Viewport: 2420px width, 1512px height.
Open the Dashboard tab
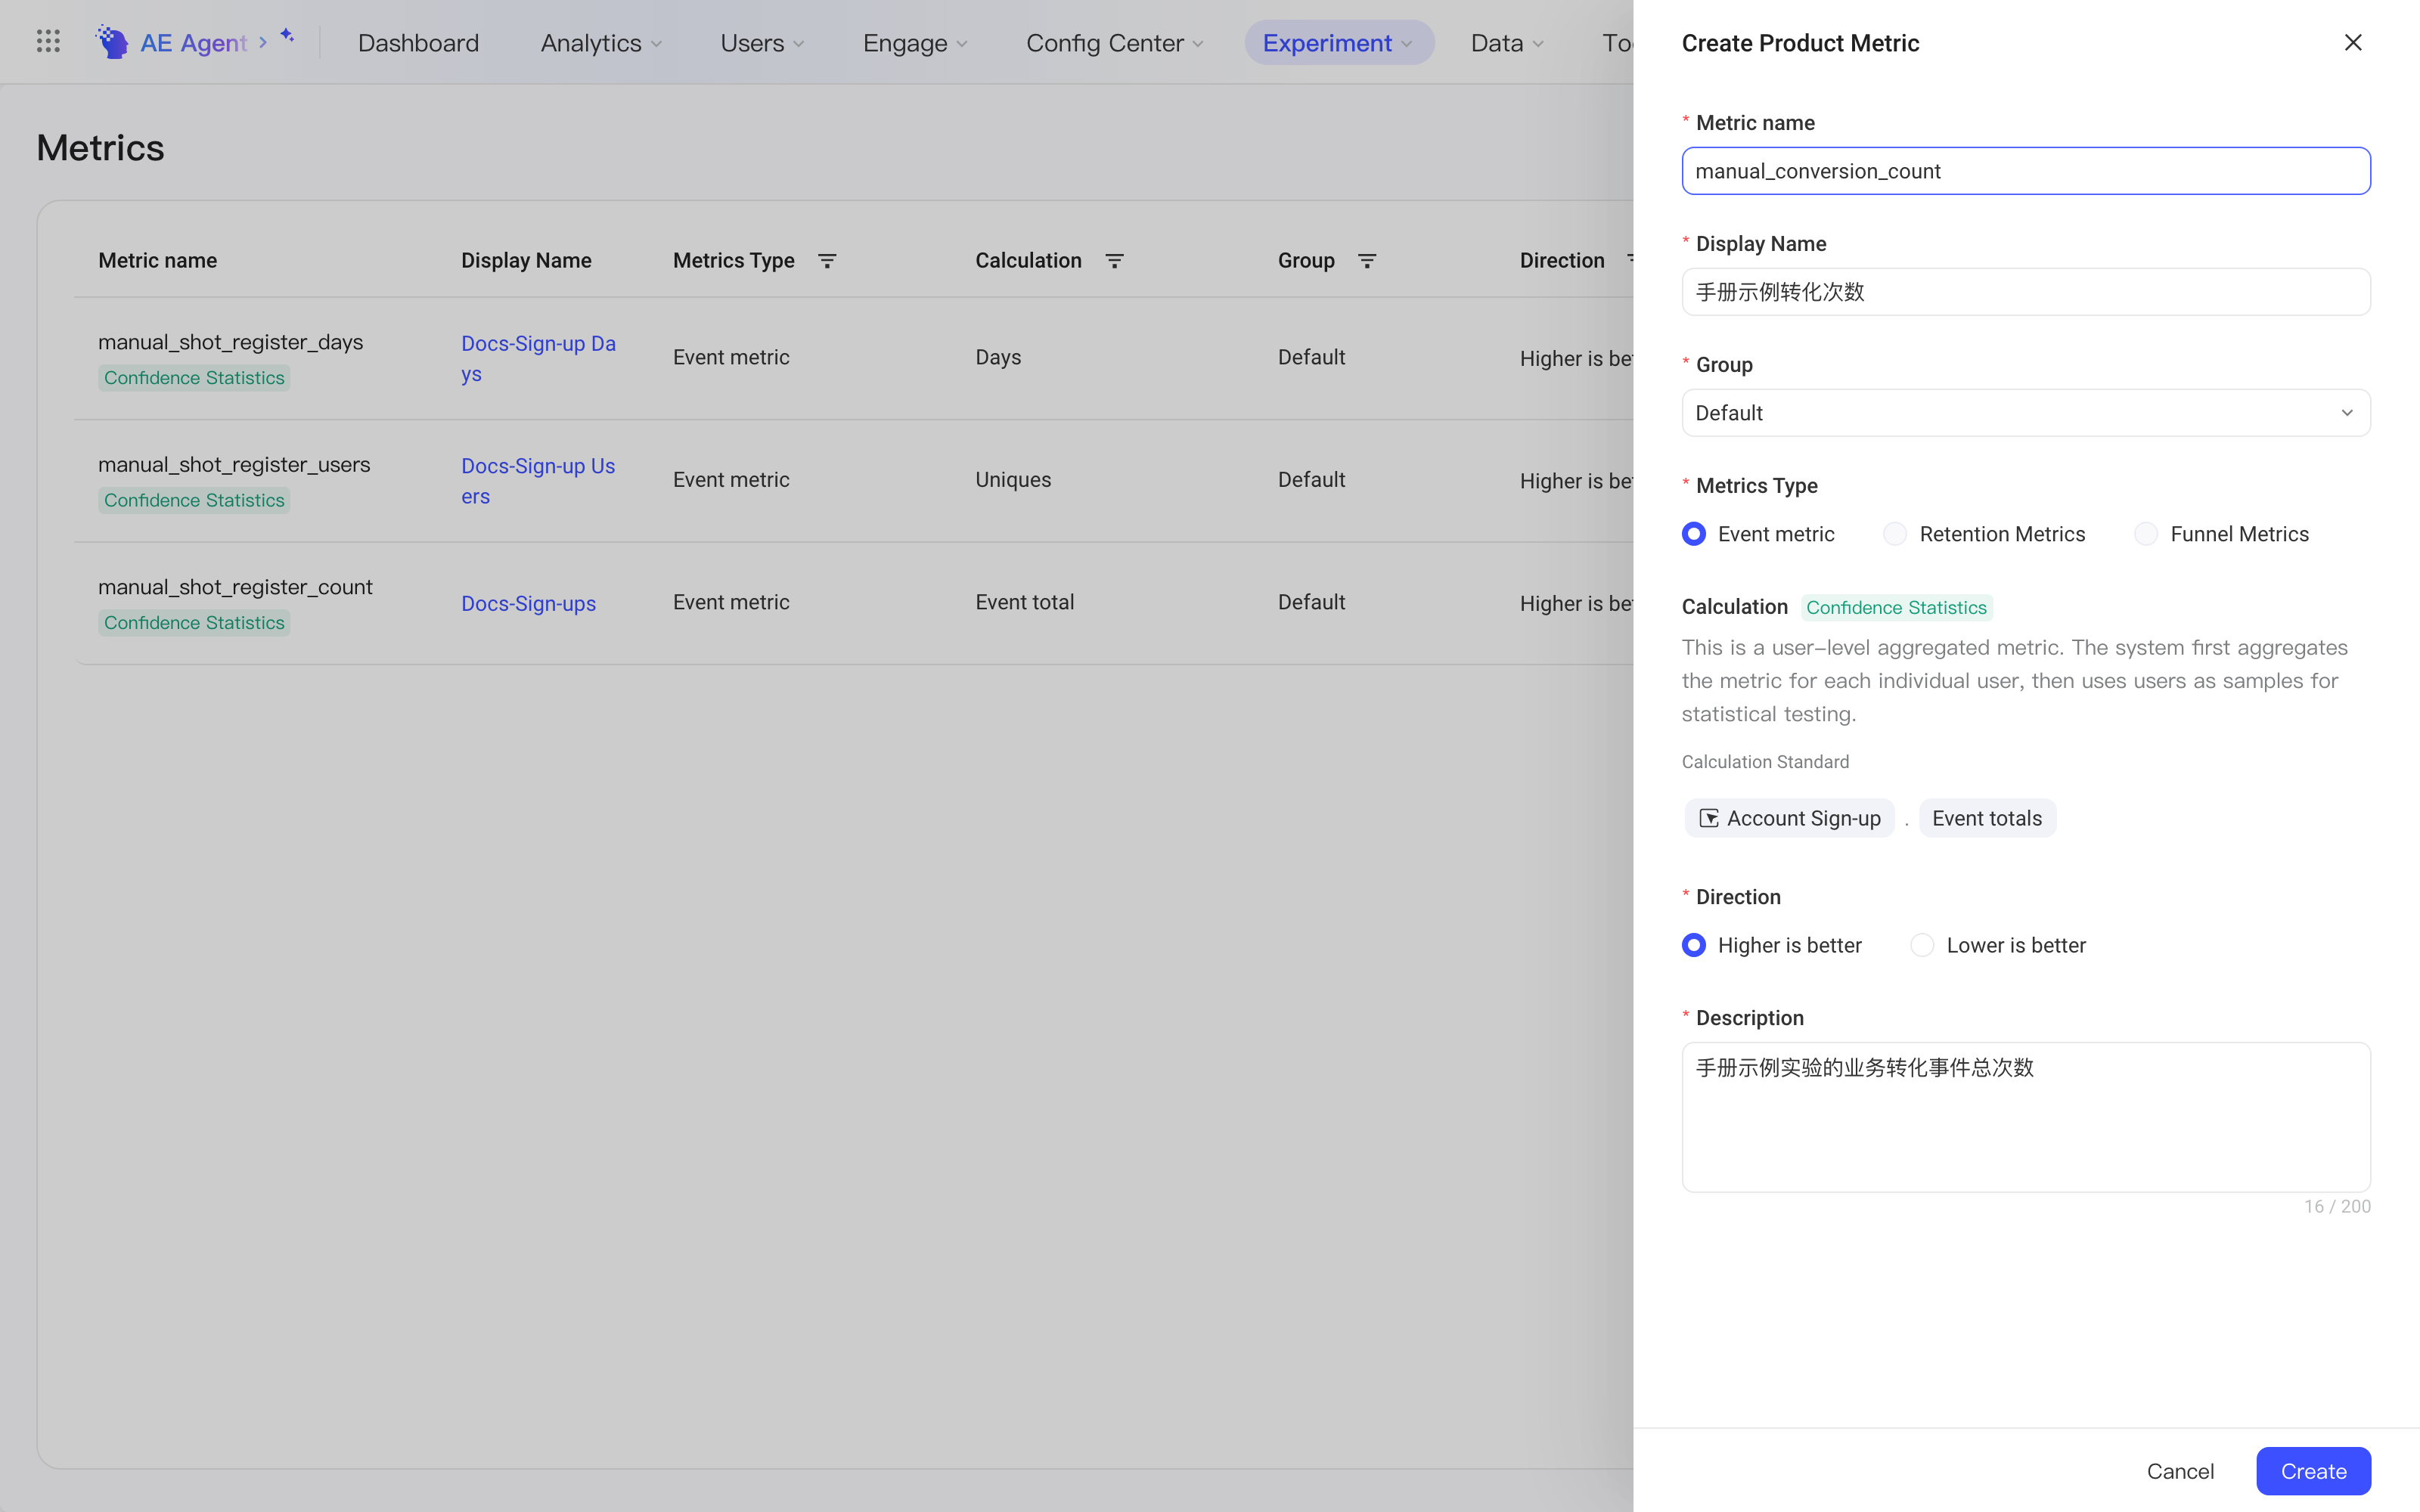click(x=418, y=43)
